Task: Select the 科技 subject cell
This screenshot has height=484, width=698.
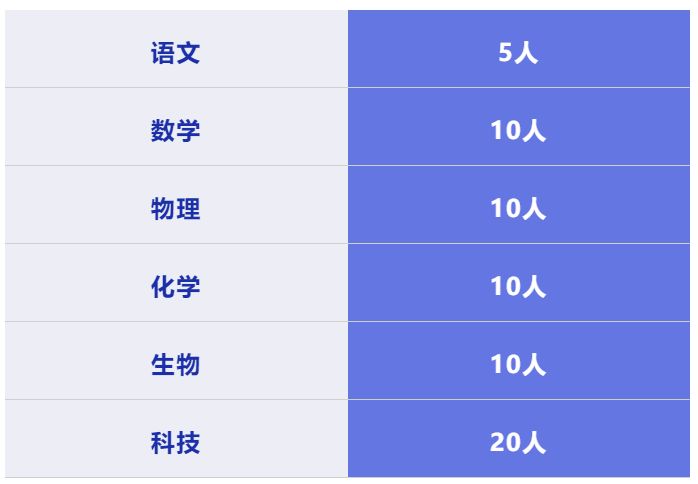Action: 176,439
